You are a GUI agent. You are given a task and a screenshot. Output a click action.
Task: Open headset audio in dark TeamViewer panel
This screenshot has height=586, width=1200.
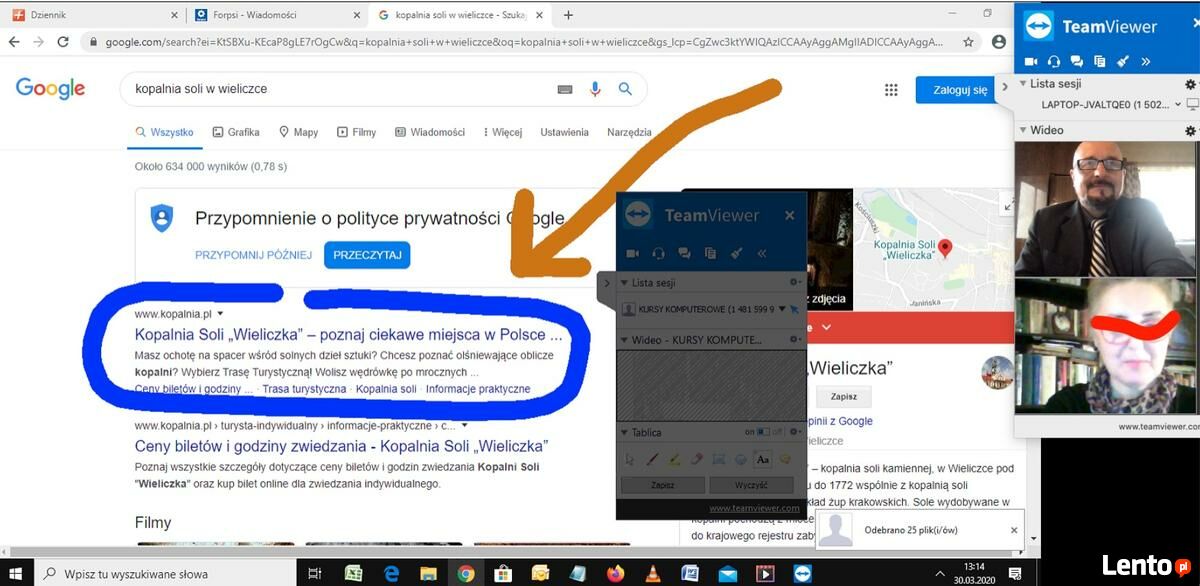pos(659,253)
